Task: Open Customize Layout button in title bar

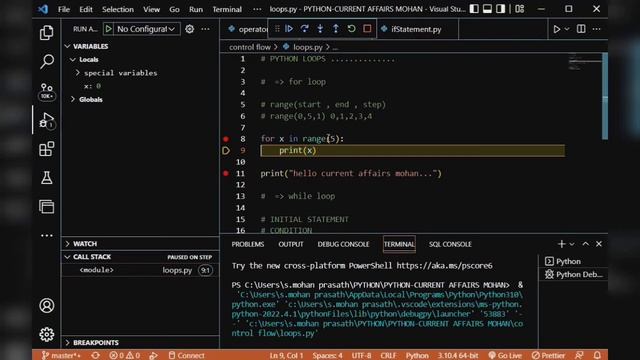Action: point(520,9)
